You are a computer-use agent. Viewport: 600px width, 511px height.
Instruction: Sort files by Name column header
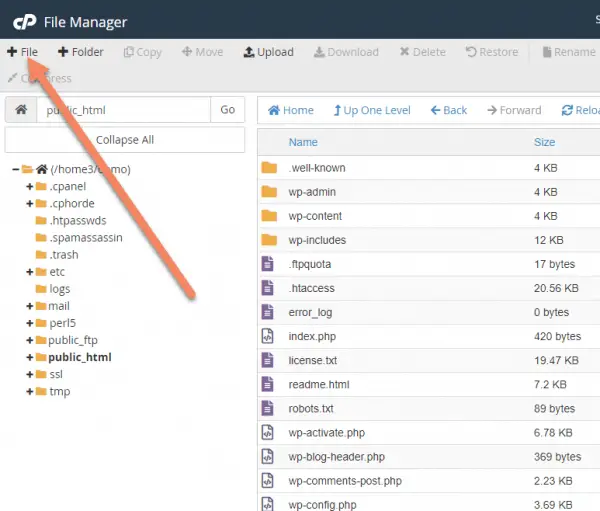[303, 142]
